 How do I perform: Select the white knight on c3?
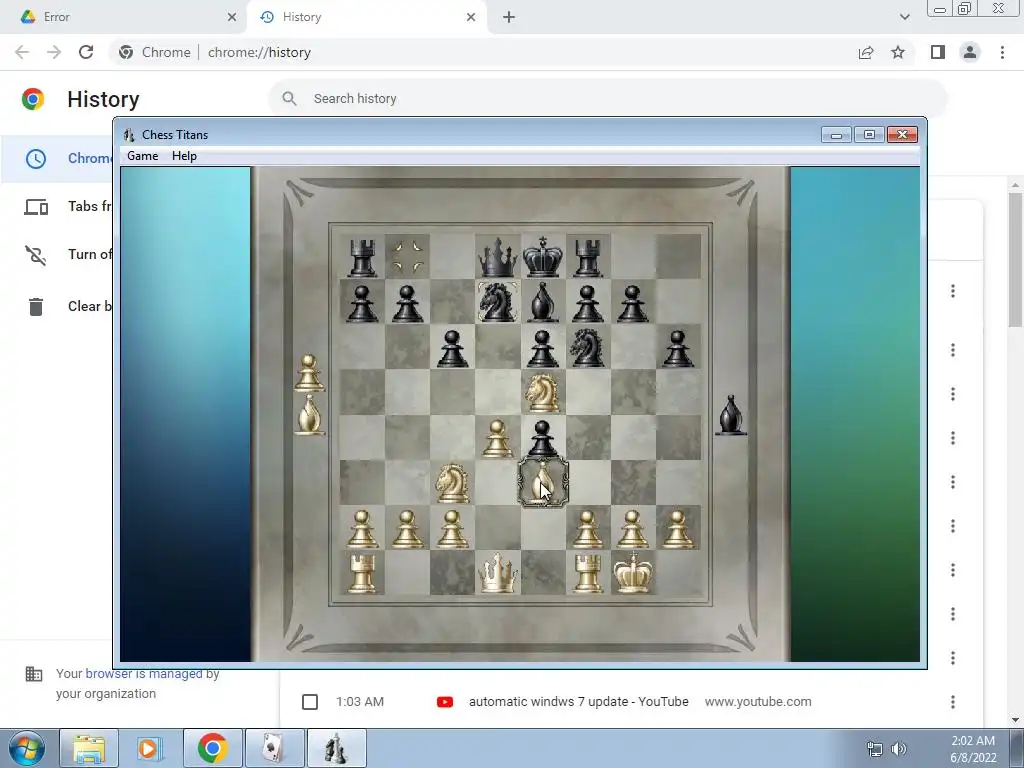[453, 483]
